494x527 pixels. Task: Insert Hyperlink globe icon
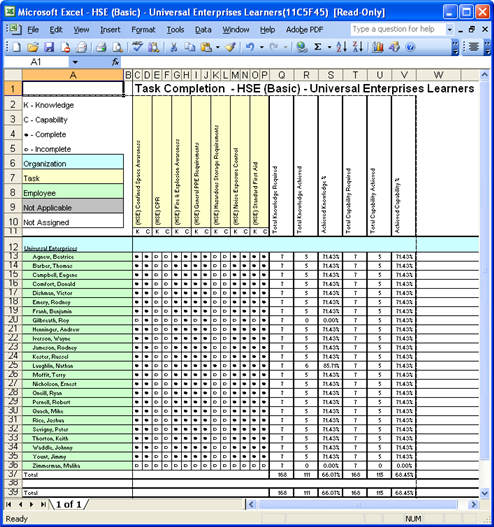(302, 47)
